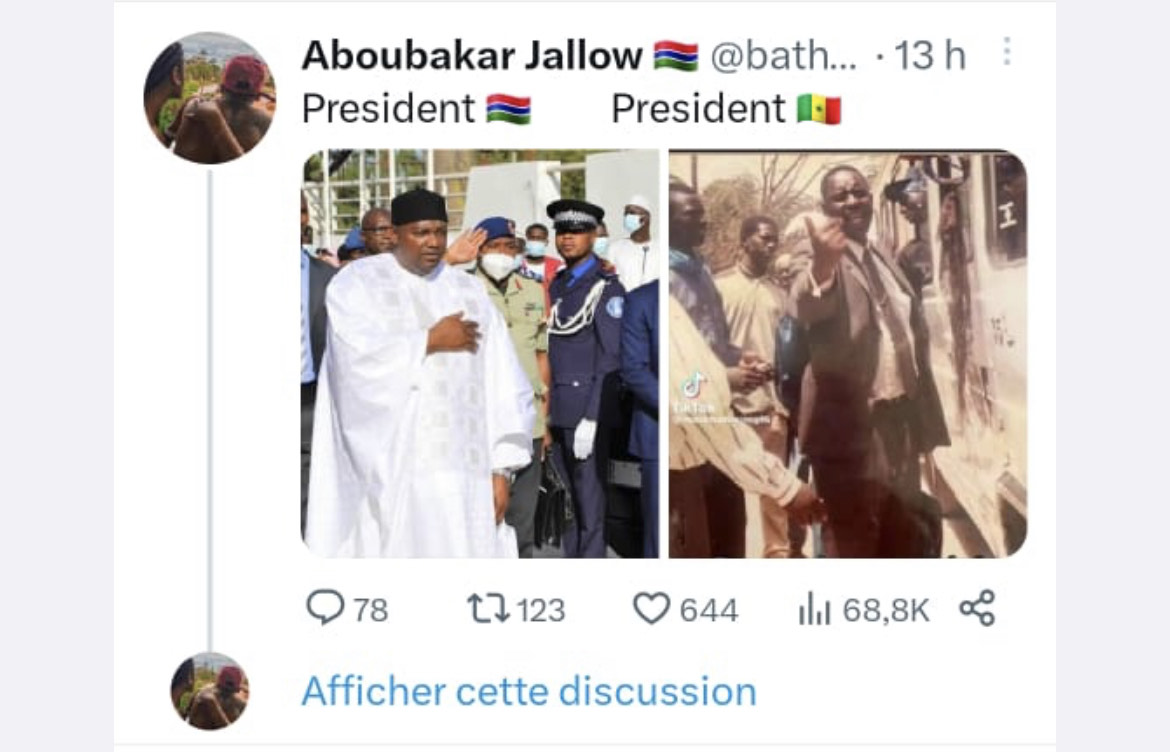Click the Senegal flag emoji in tweet text

click(819, 109)
